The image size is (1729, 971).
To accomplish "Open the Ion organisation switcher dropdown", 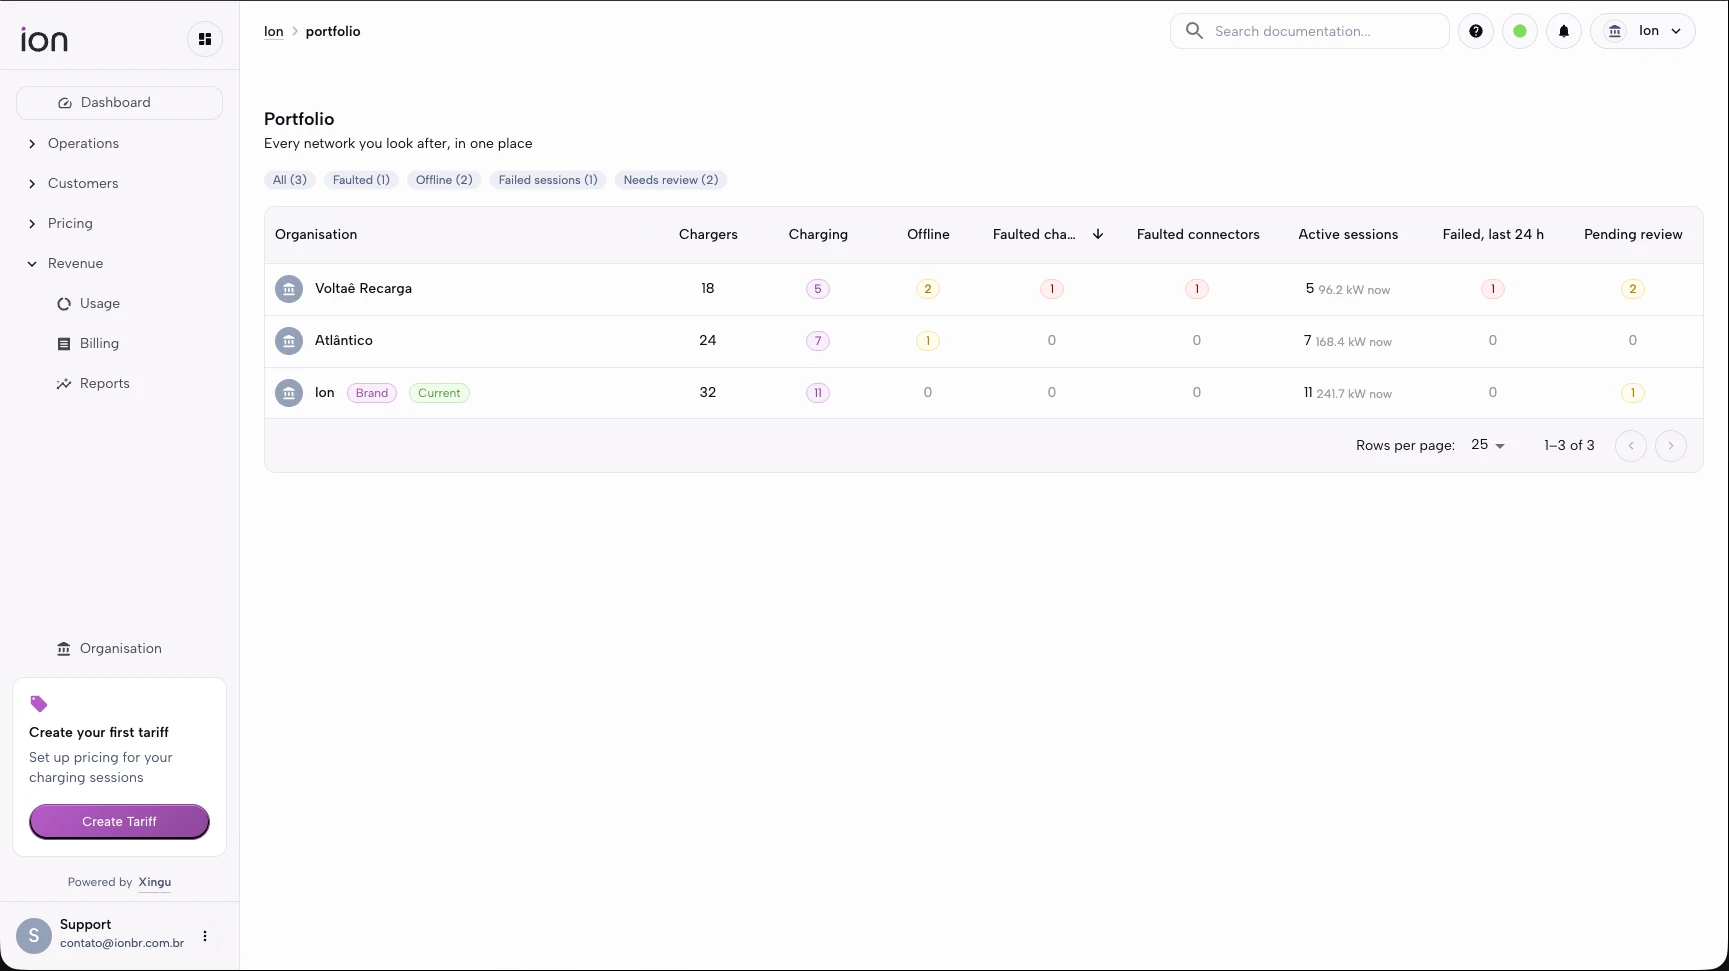I will click(x=1643, y=31).
